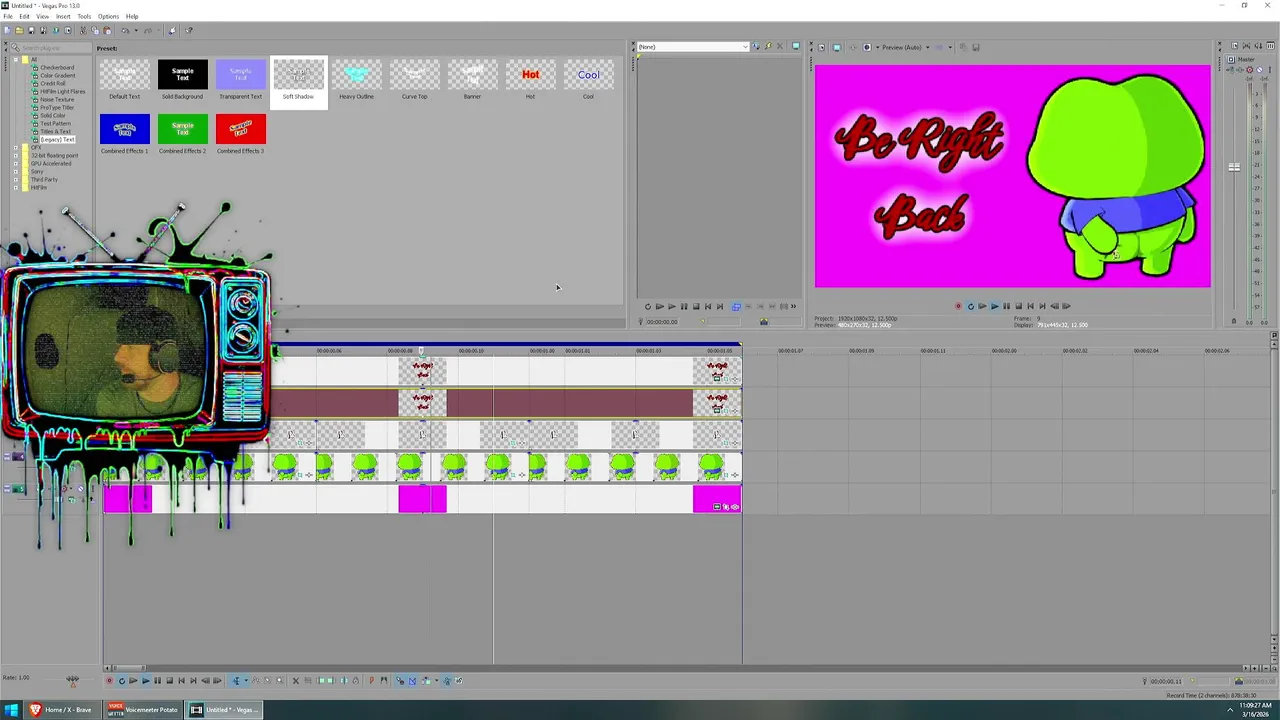This screenshot has width=1280, height=720.
Task: Click the Delete X icon in editing toolbar
Action: coord(295,681)
